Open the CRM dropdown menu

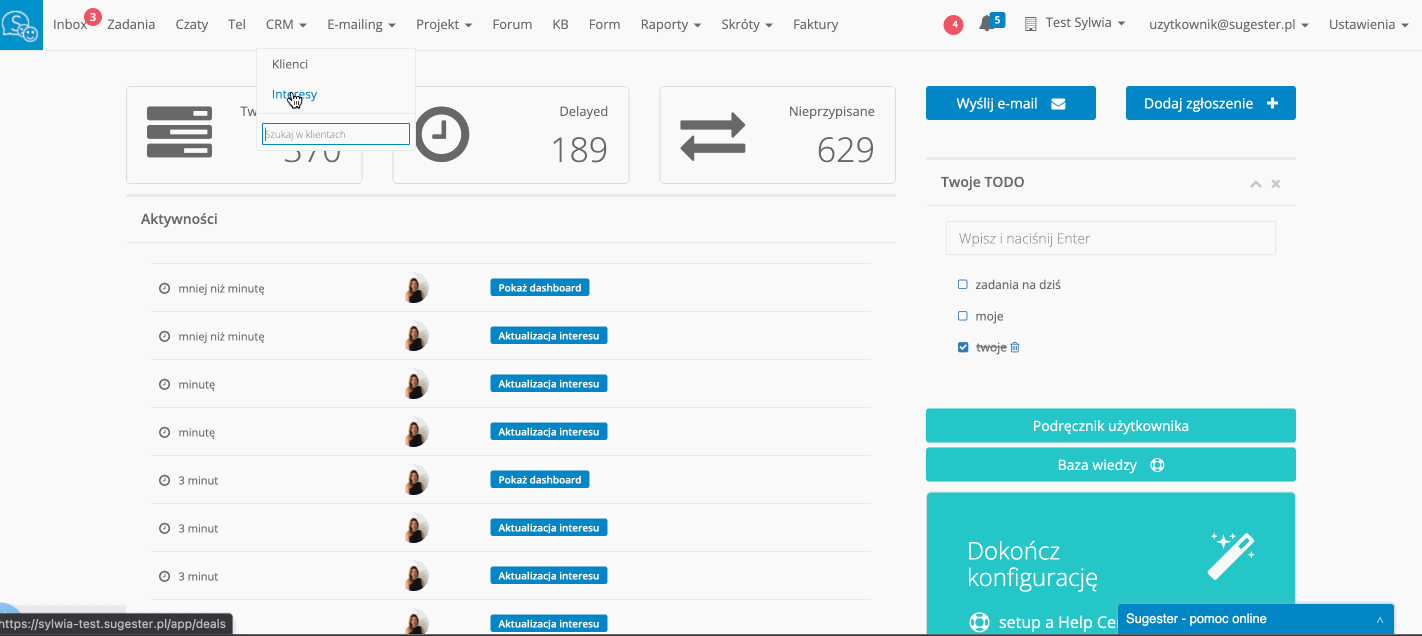pyautogui.click(x=286, y=24)
